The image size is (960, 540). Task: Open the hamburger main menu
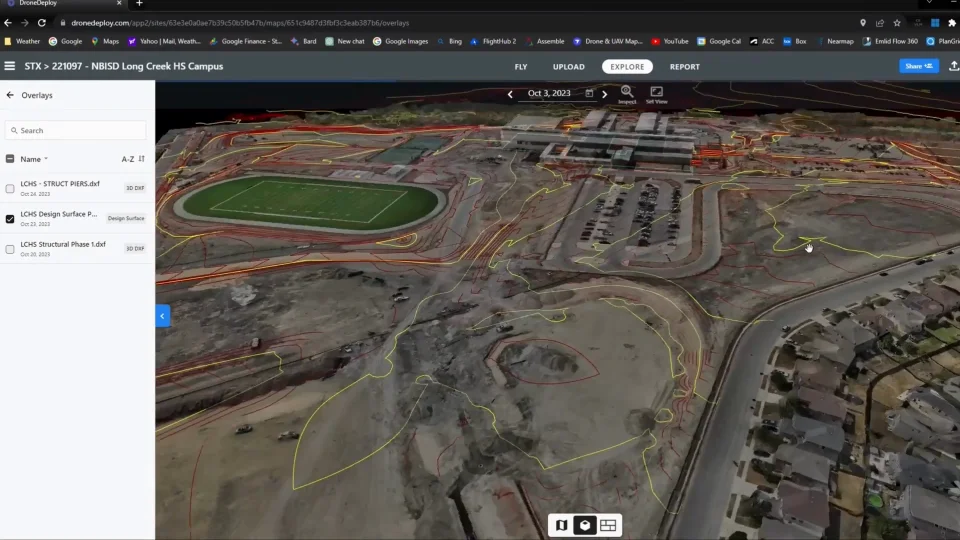point(9,66)
